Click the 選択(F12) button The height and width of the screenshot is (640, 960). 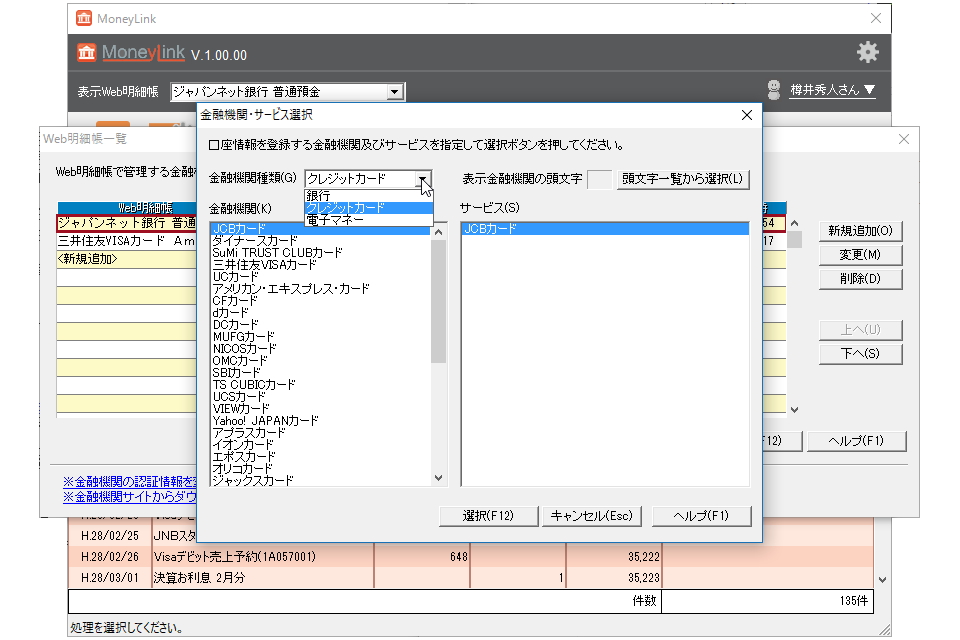[488, 516]
